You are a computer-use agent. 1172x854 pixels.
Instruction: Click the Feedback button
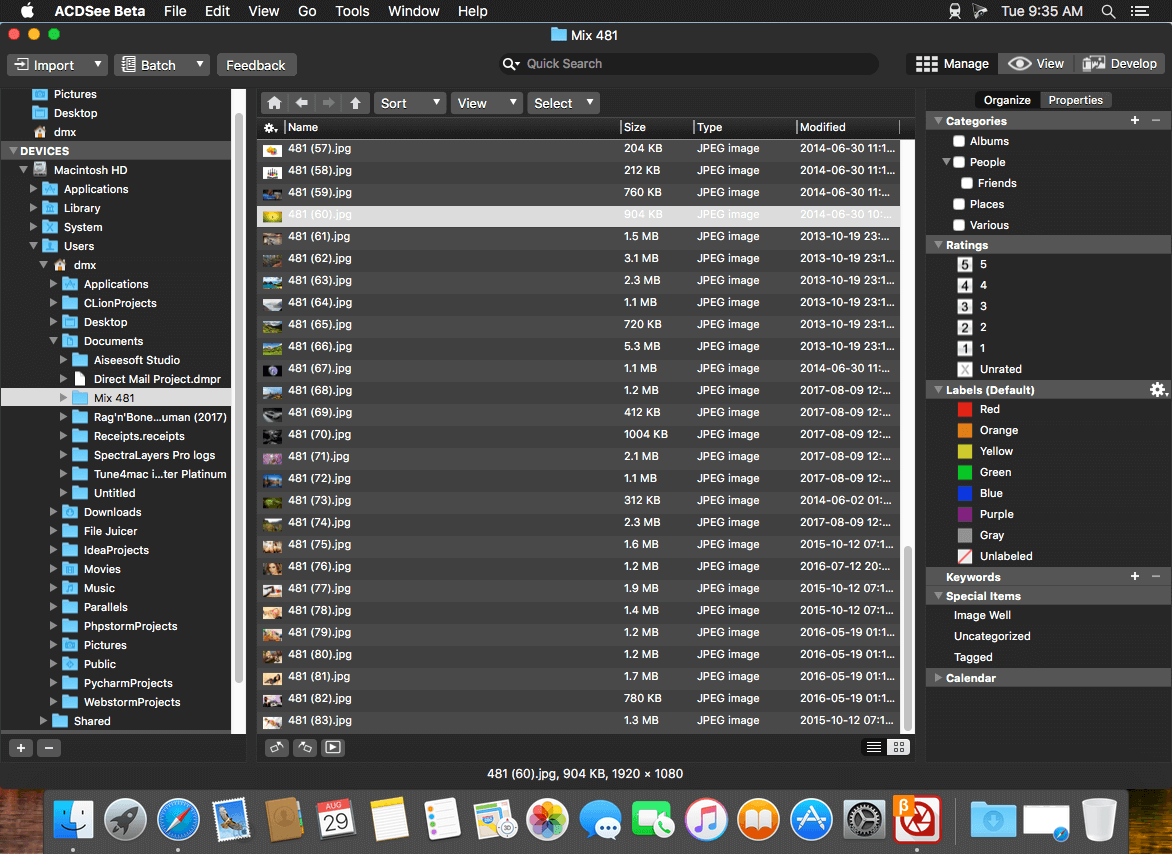pyautogui.click(x=256, y=65)
